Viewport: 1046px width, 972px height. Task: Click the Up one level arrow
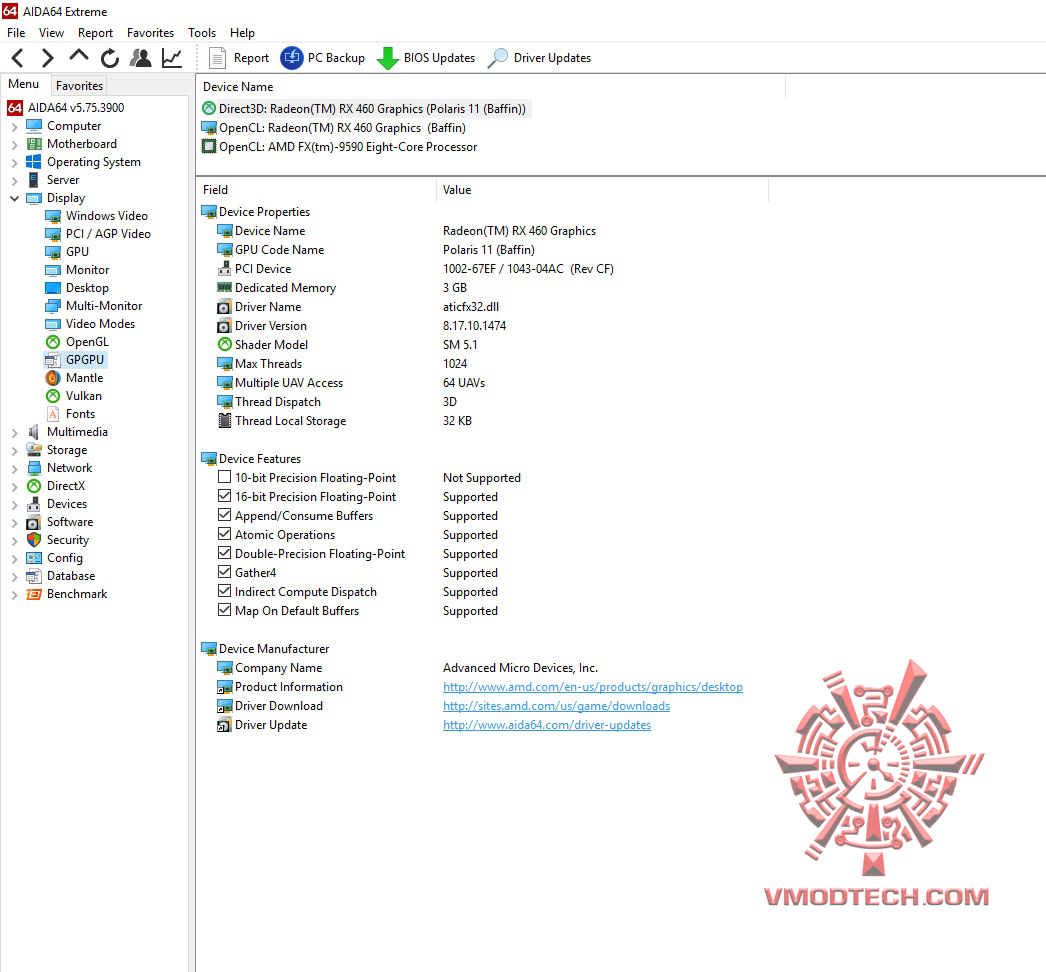coord(79,56)
